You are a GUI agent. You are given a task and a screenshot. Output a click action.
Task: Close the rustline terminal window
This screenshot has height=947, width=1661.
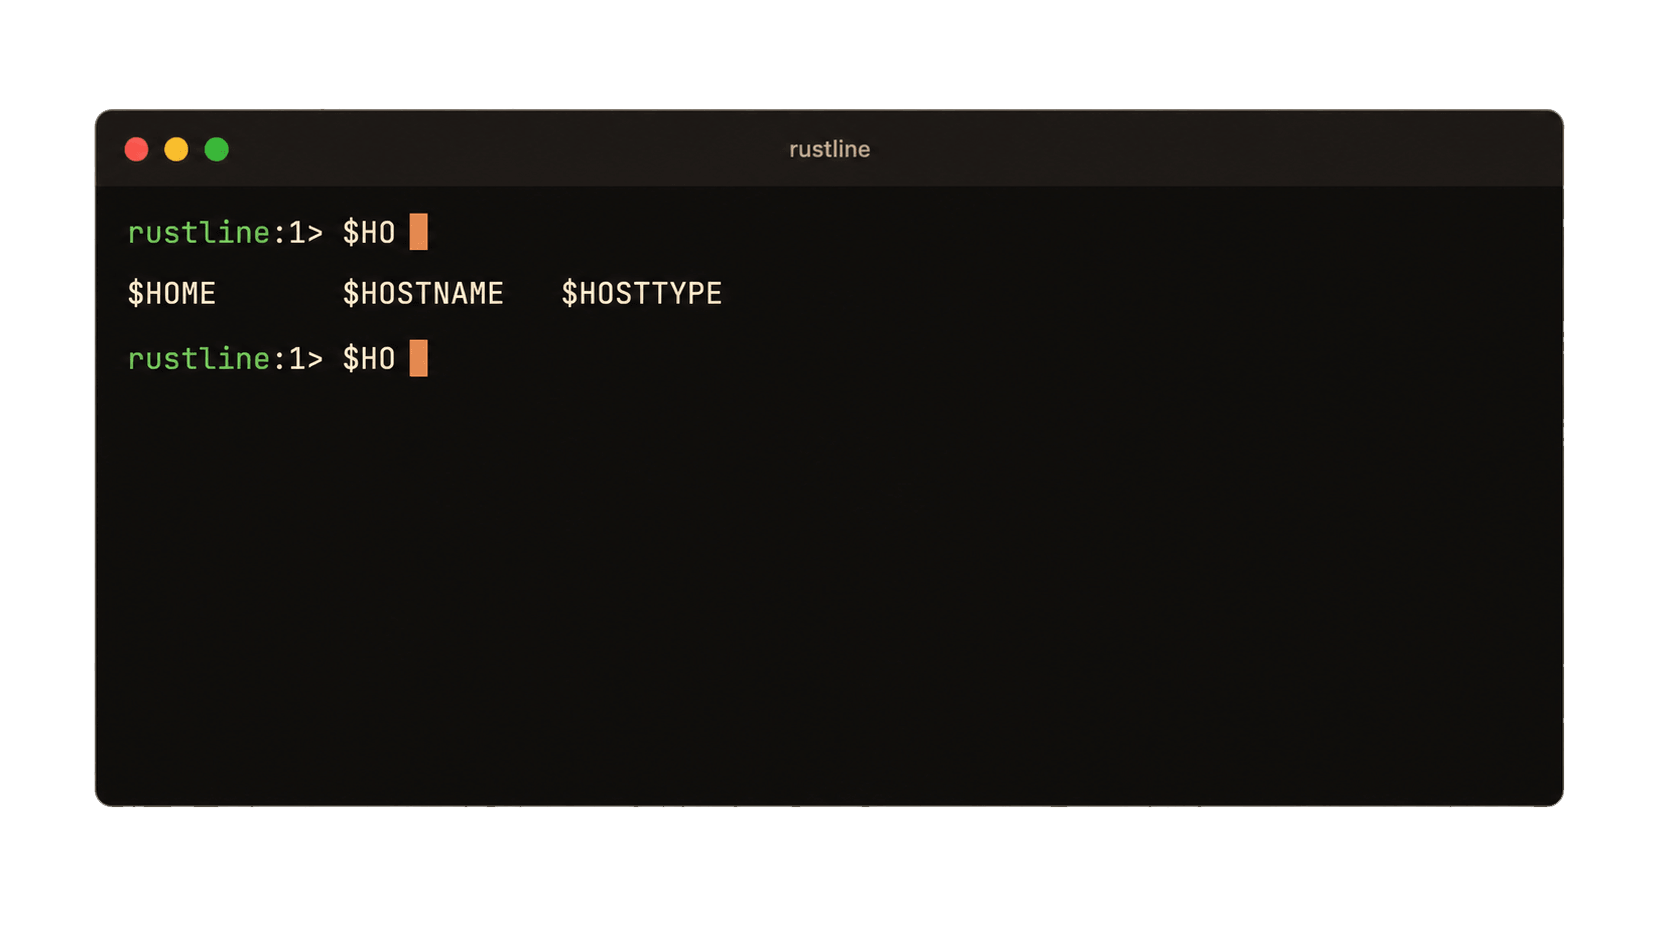(136, 150)
